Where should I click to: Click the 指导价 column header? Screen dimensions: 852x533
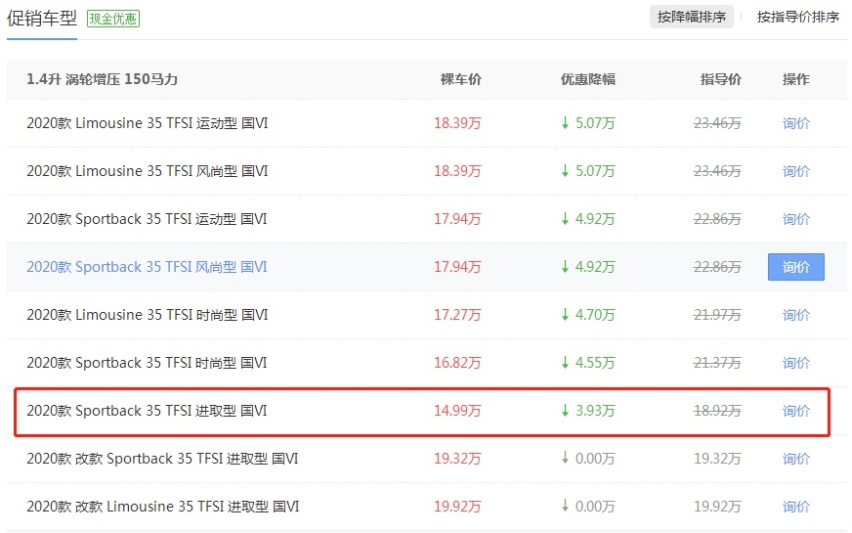click(721, 79)
